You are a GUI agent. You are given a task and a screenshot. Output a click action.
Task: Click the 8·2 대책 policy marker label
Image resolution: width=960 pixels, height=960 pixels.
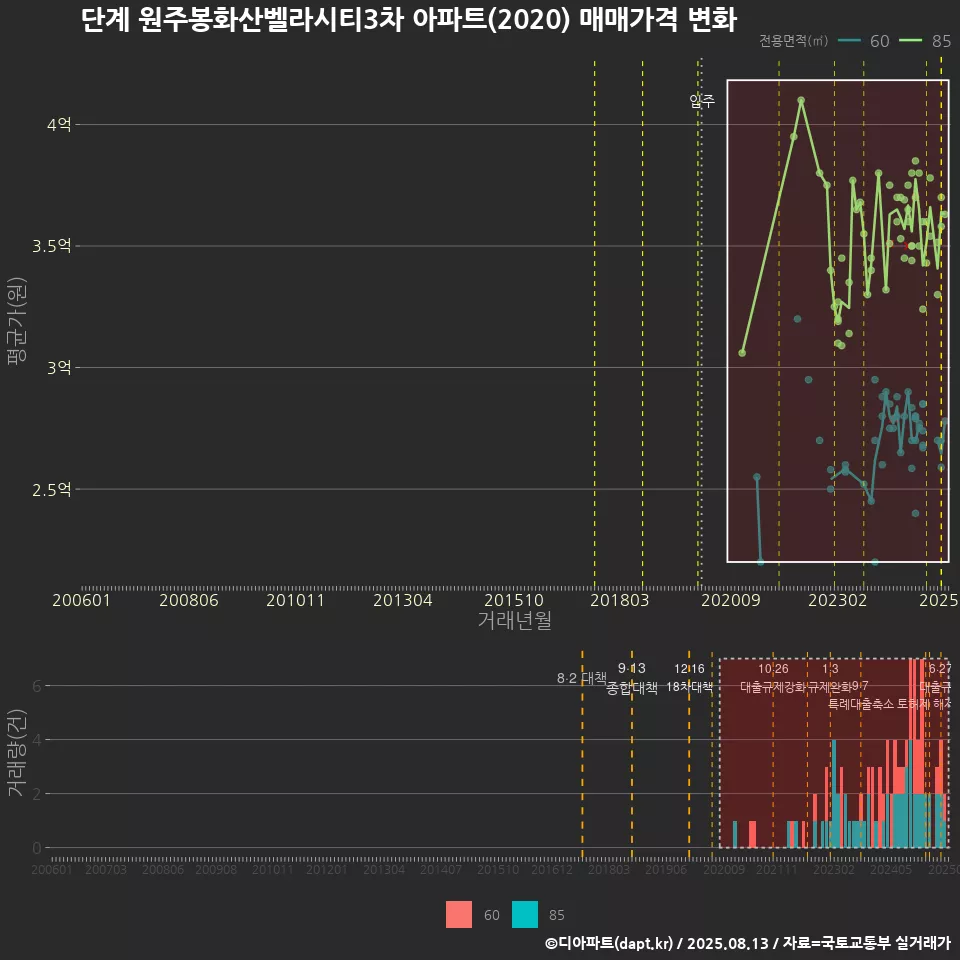point(582,678)
